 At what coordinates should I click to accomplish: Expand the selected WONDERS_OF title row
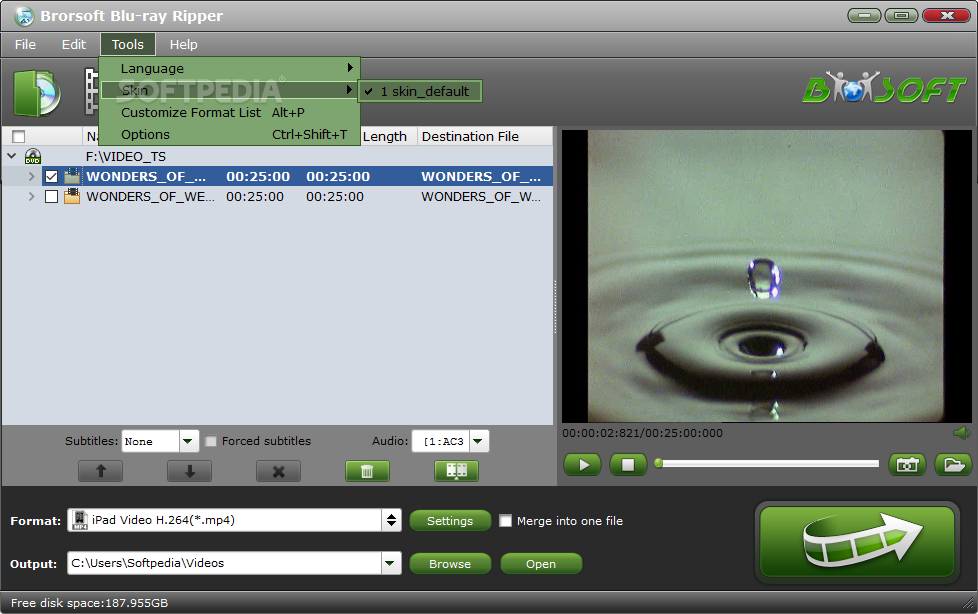pyautogui.click(x=31, y=177)
